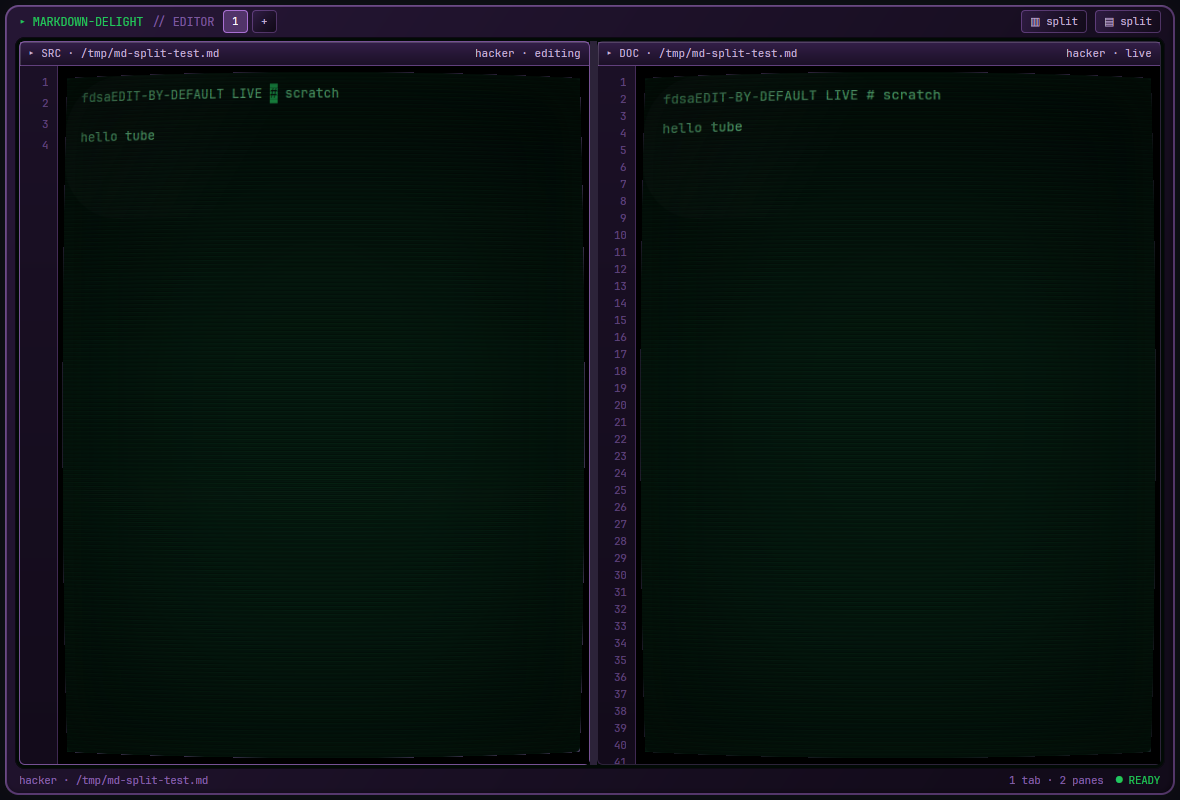Click line number 30 in DOC gutter
This screenshot has height=800, width=1180.
(x=620, y=576)
